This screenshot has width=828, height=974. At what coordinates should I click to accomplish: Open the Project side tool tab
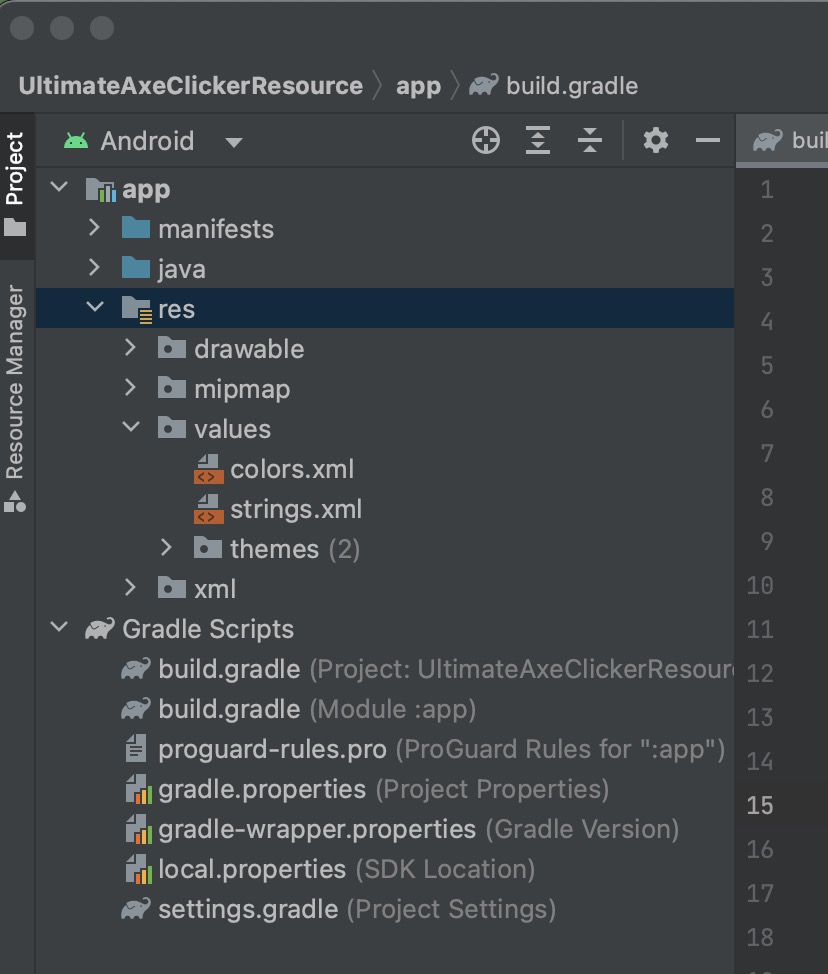click(16, 184)
